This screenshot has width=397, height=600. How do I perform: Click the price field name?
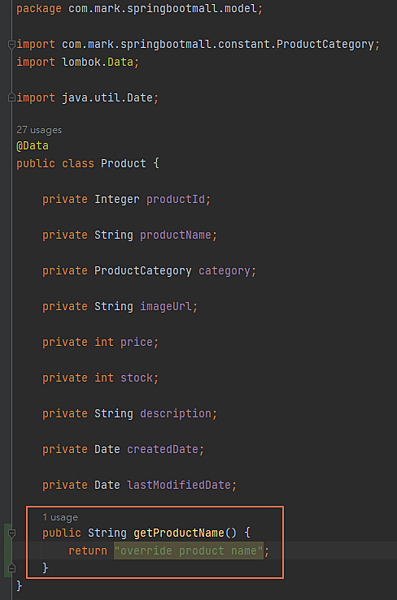point(136,342)
